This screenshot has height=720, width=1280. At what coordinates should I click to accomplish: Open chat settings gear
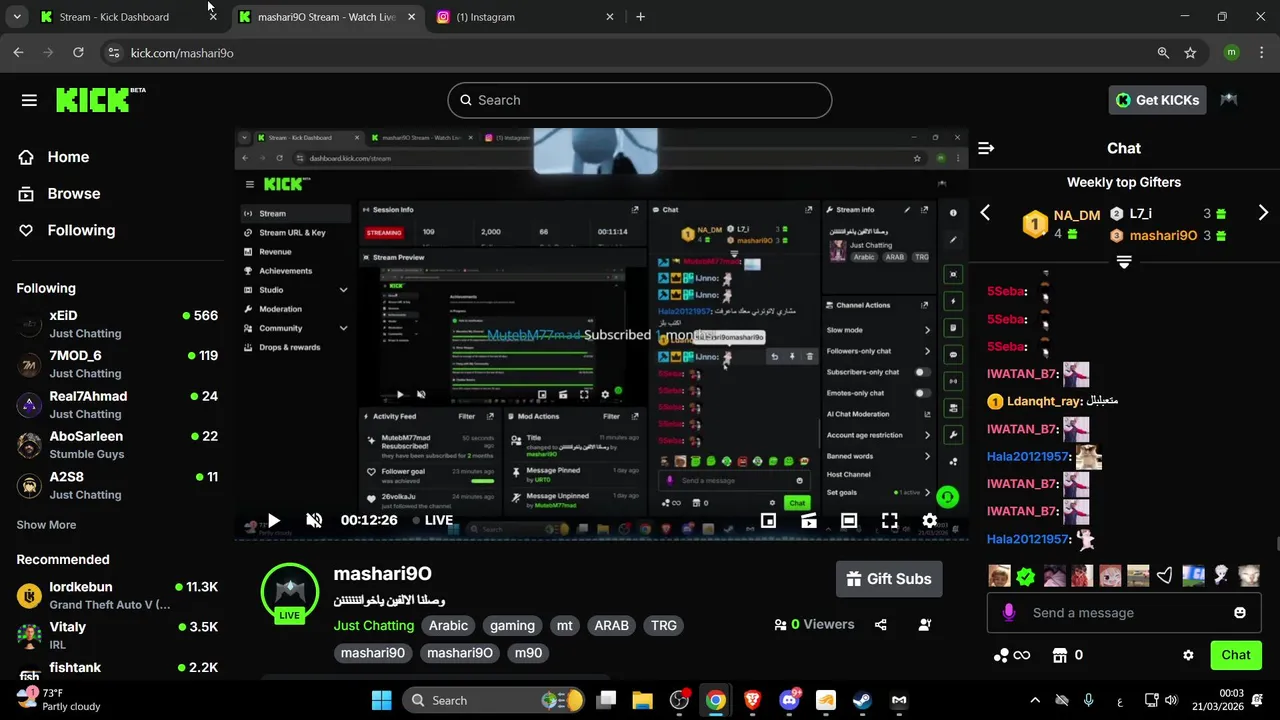coord(1188,655)
